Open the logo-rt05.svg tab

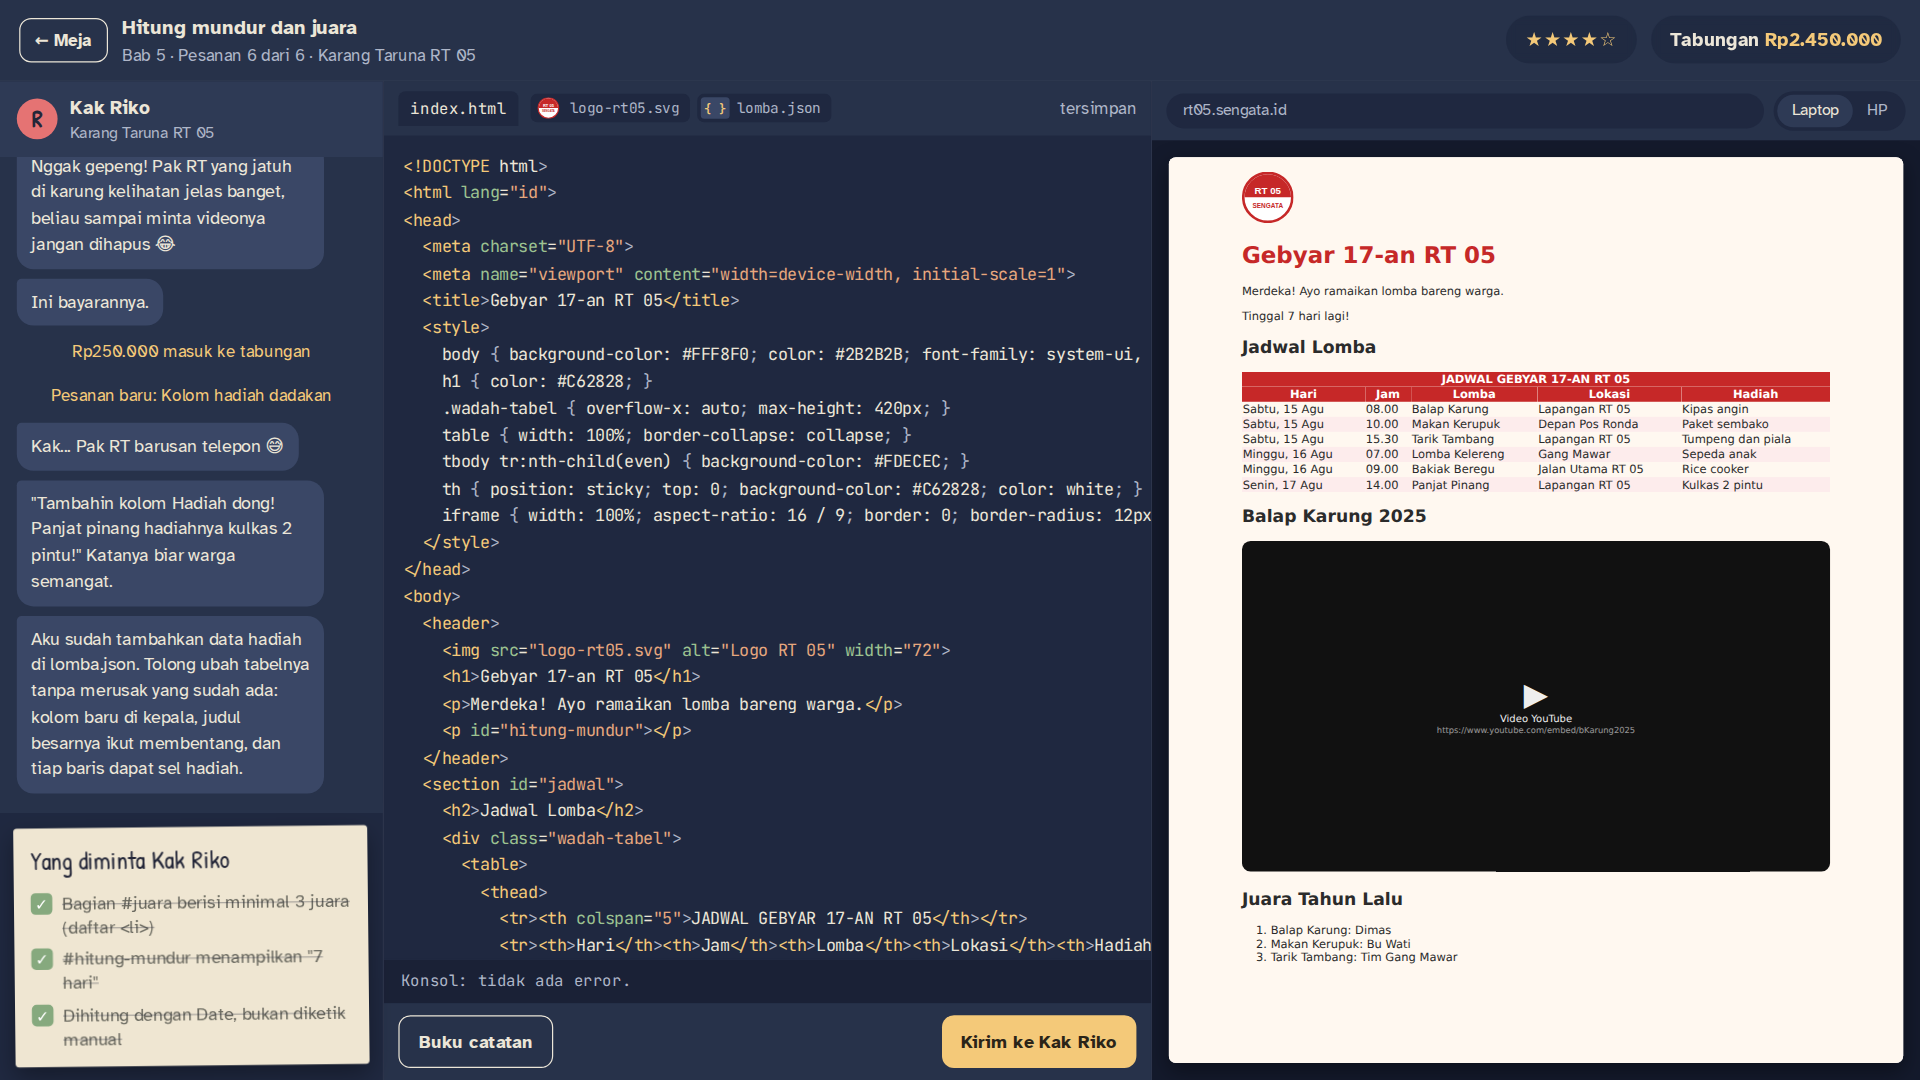pos(610,108)
